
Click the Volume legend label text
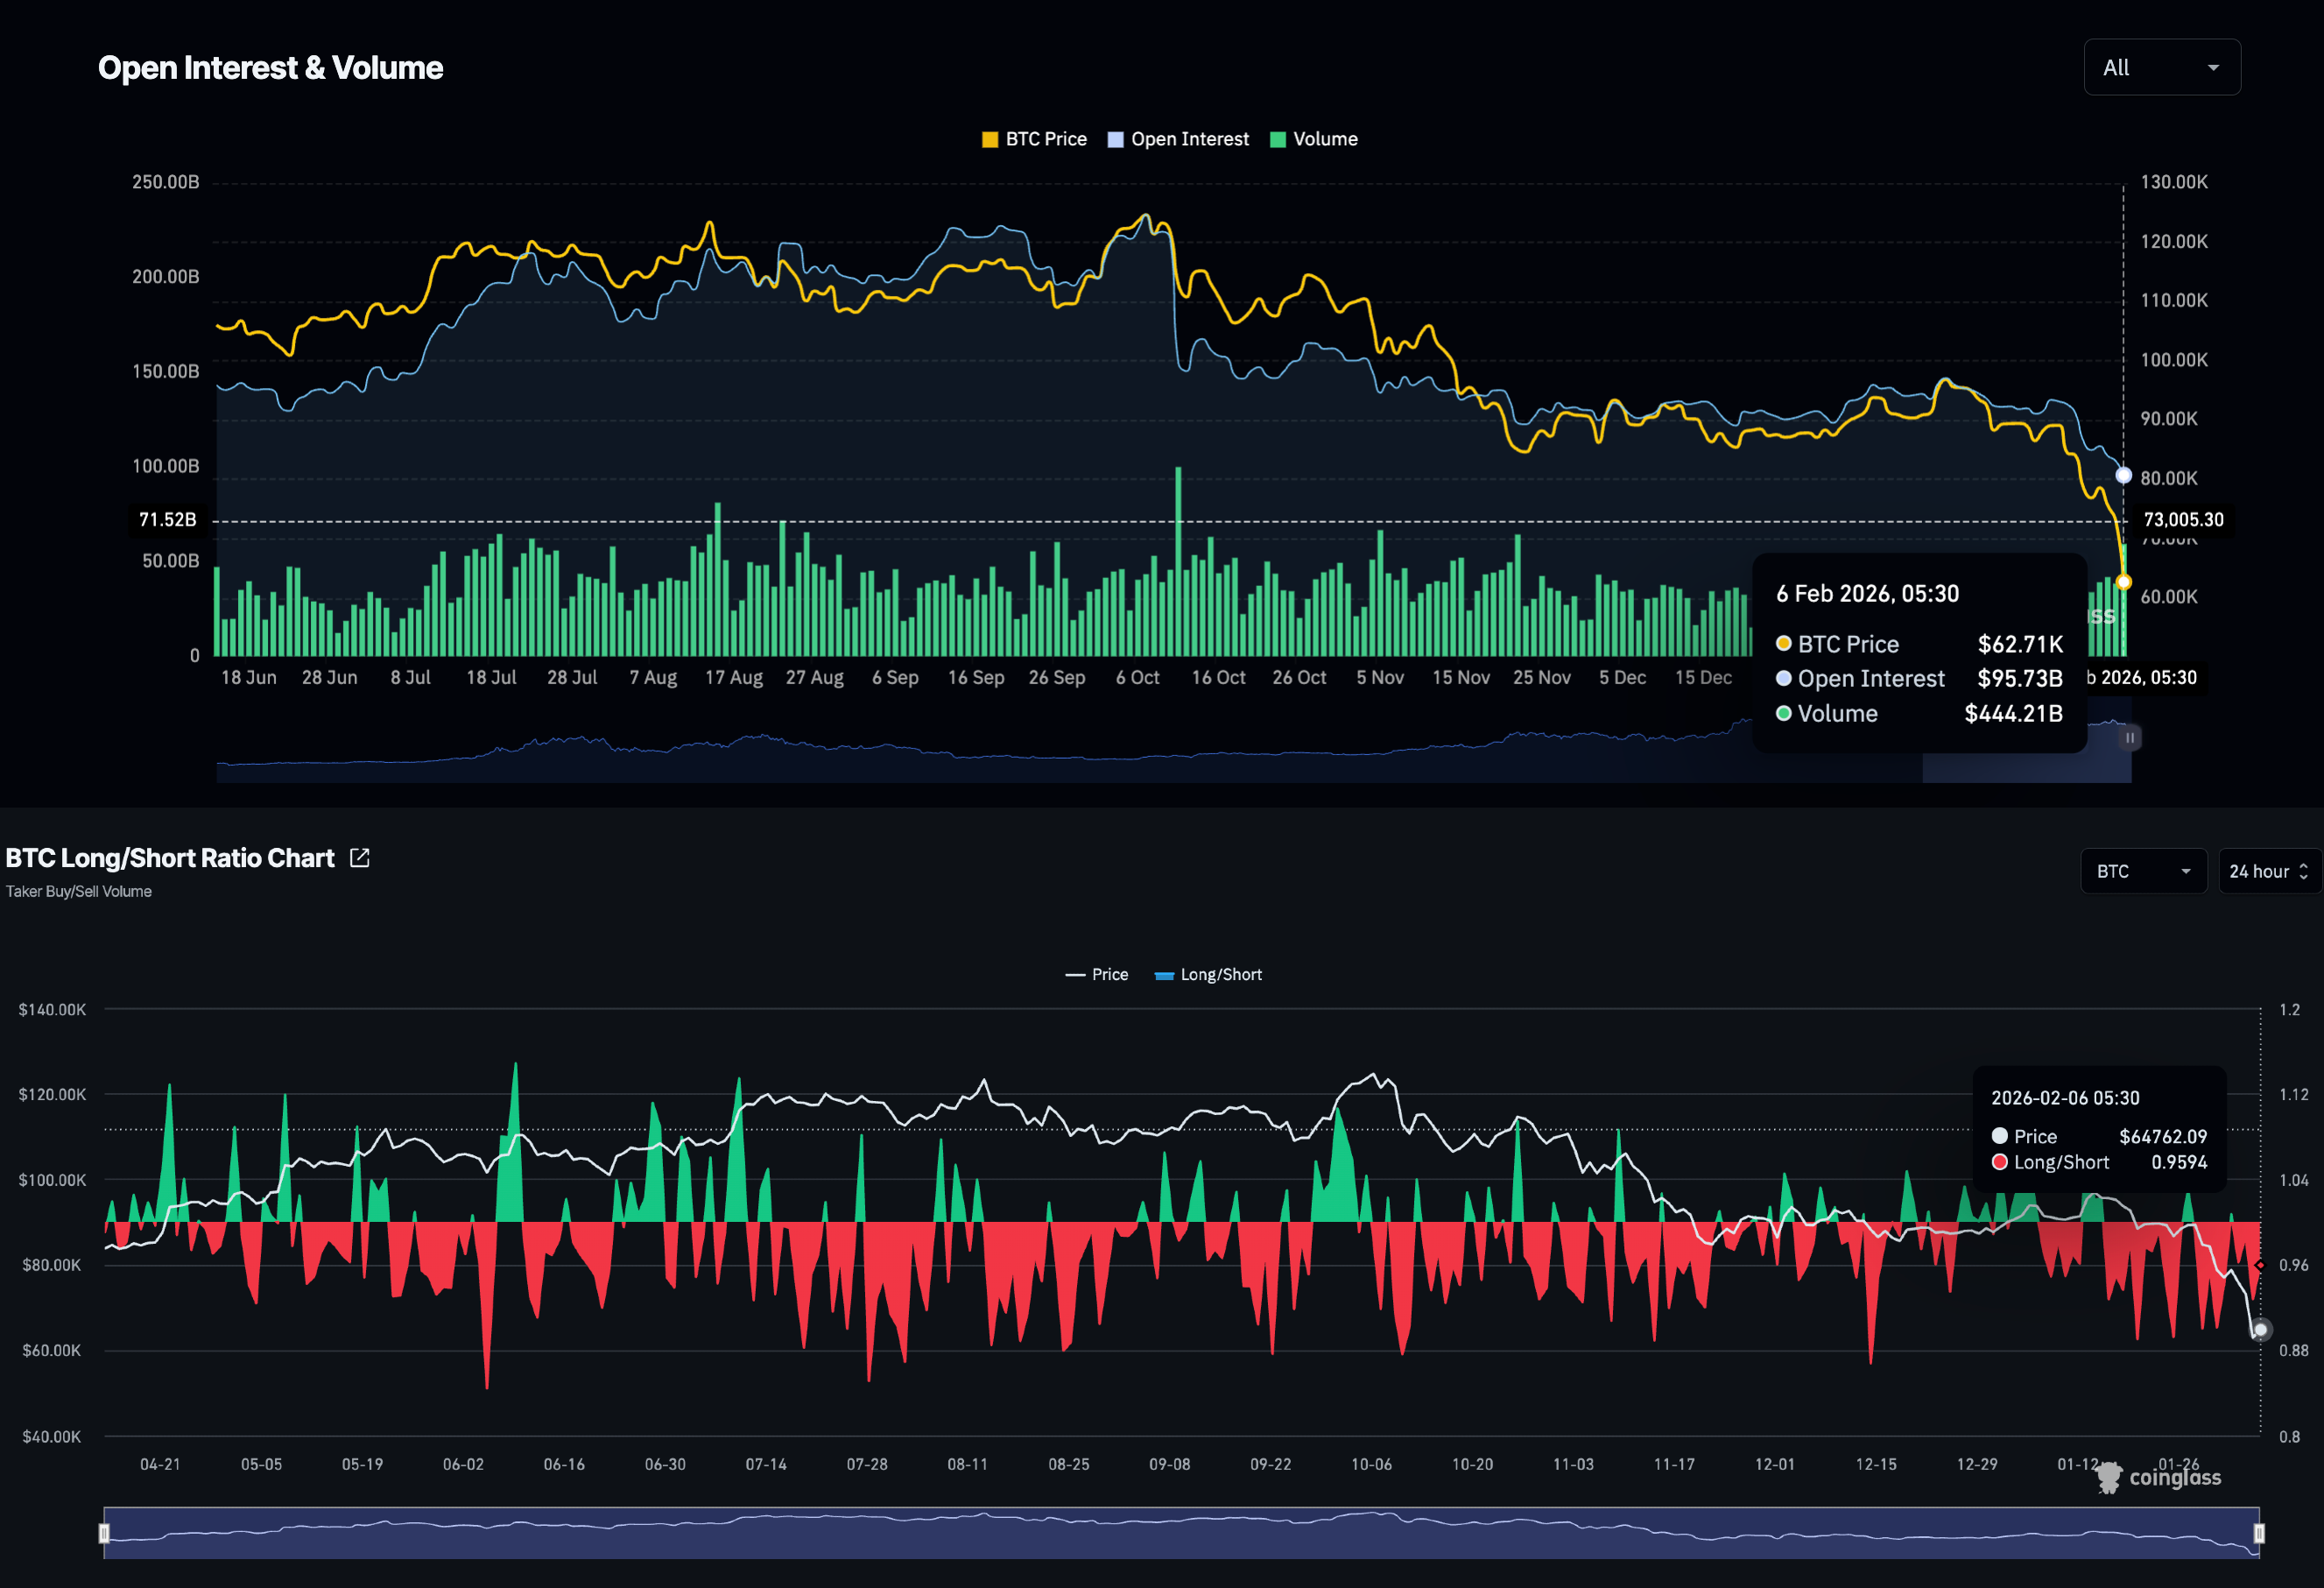[x=1325, y=140]
